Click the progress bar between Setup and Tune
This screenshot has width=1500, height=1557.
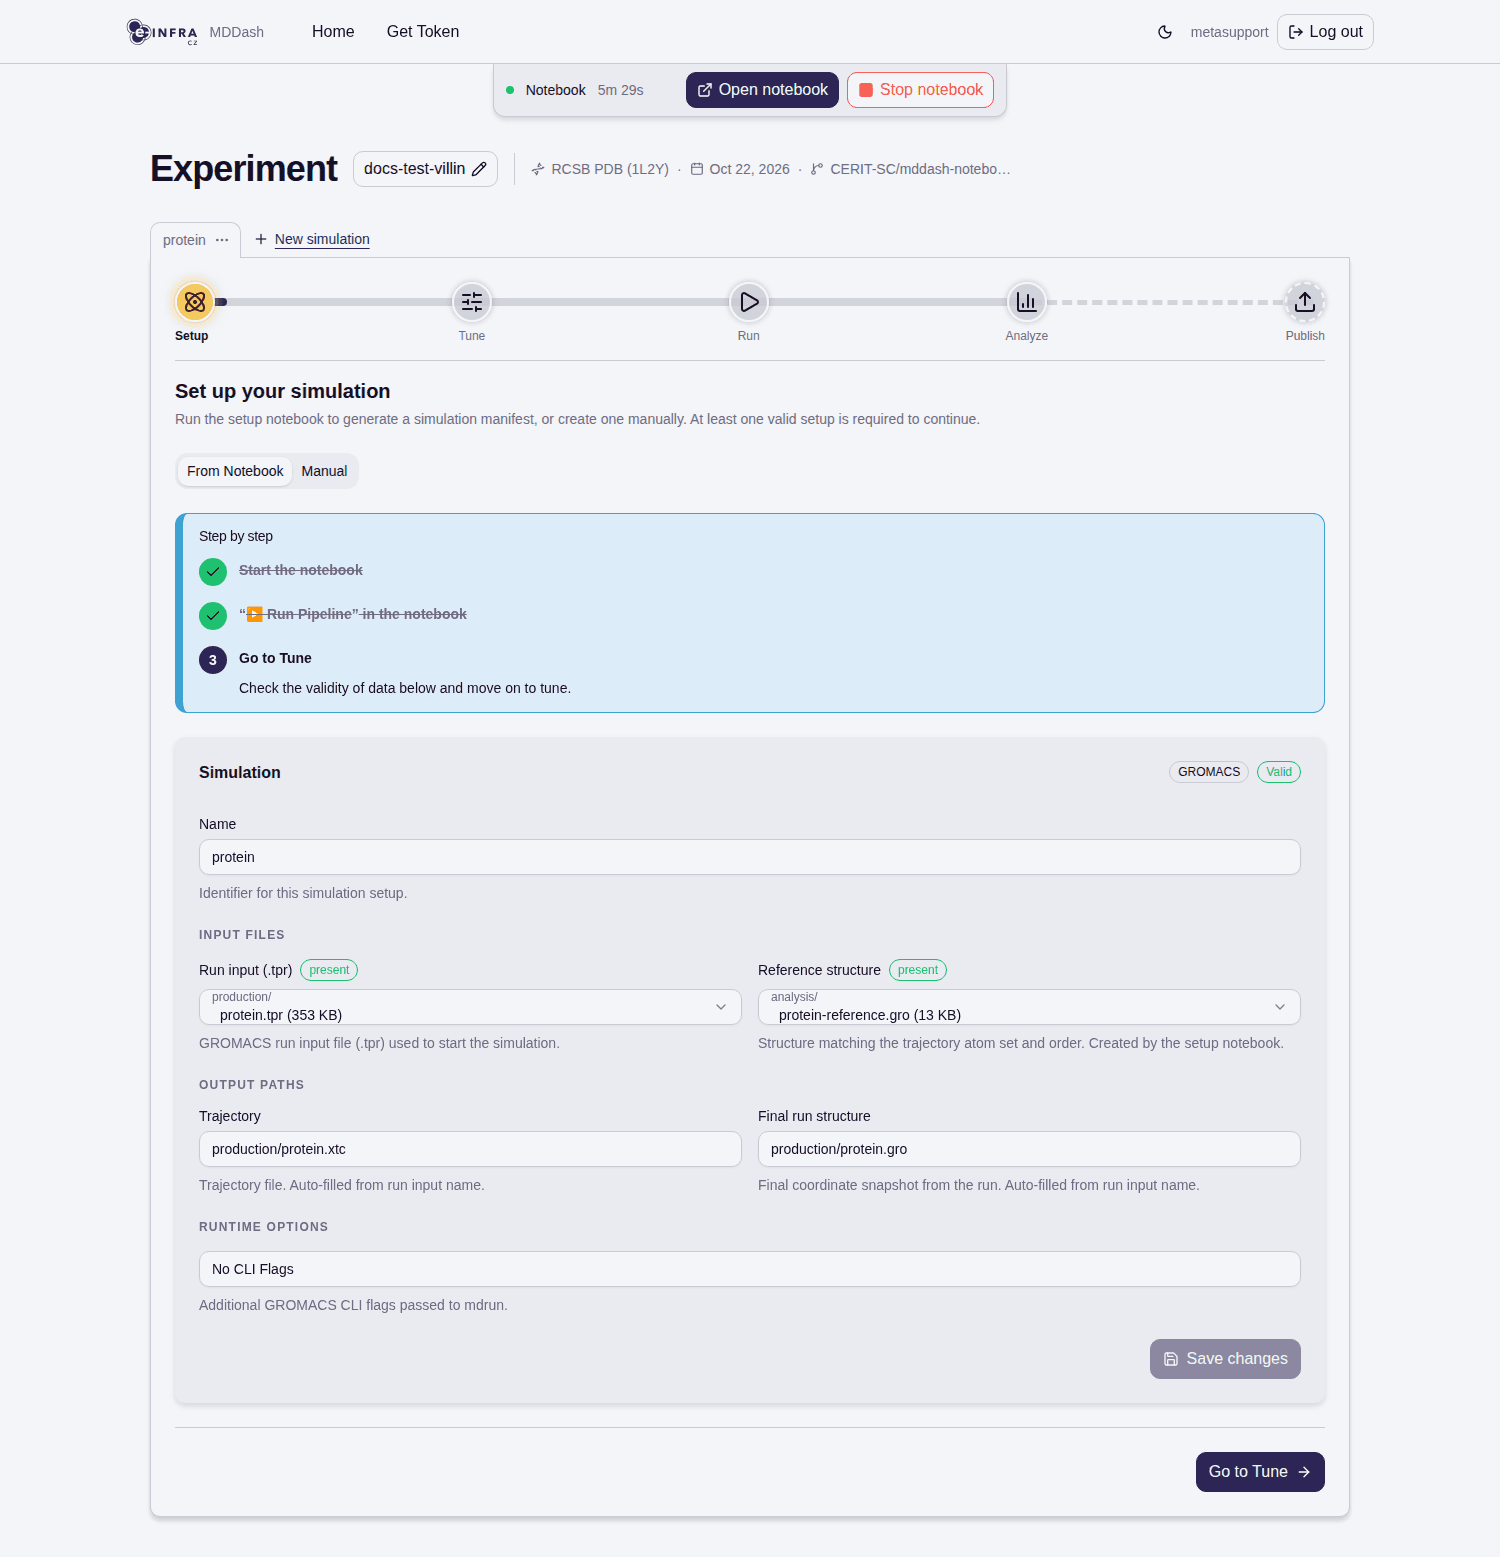pyautogui.click(x=334, y=301)
